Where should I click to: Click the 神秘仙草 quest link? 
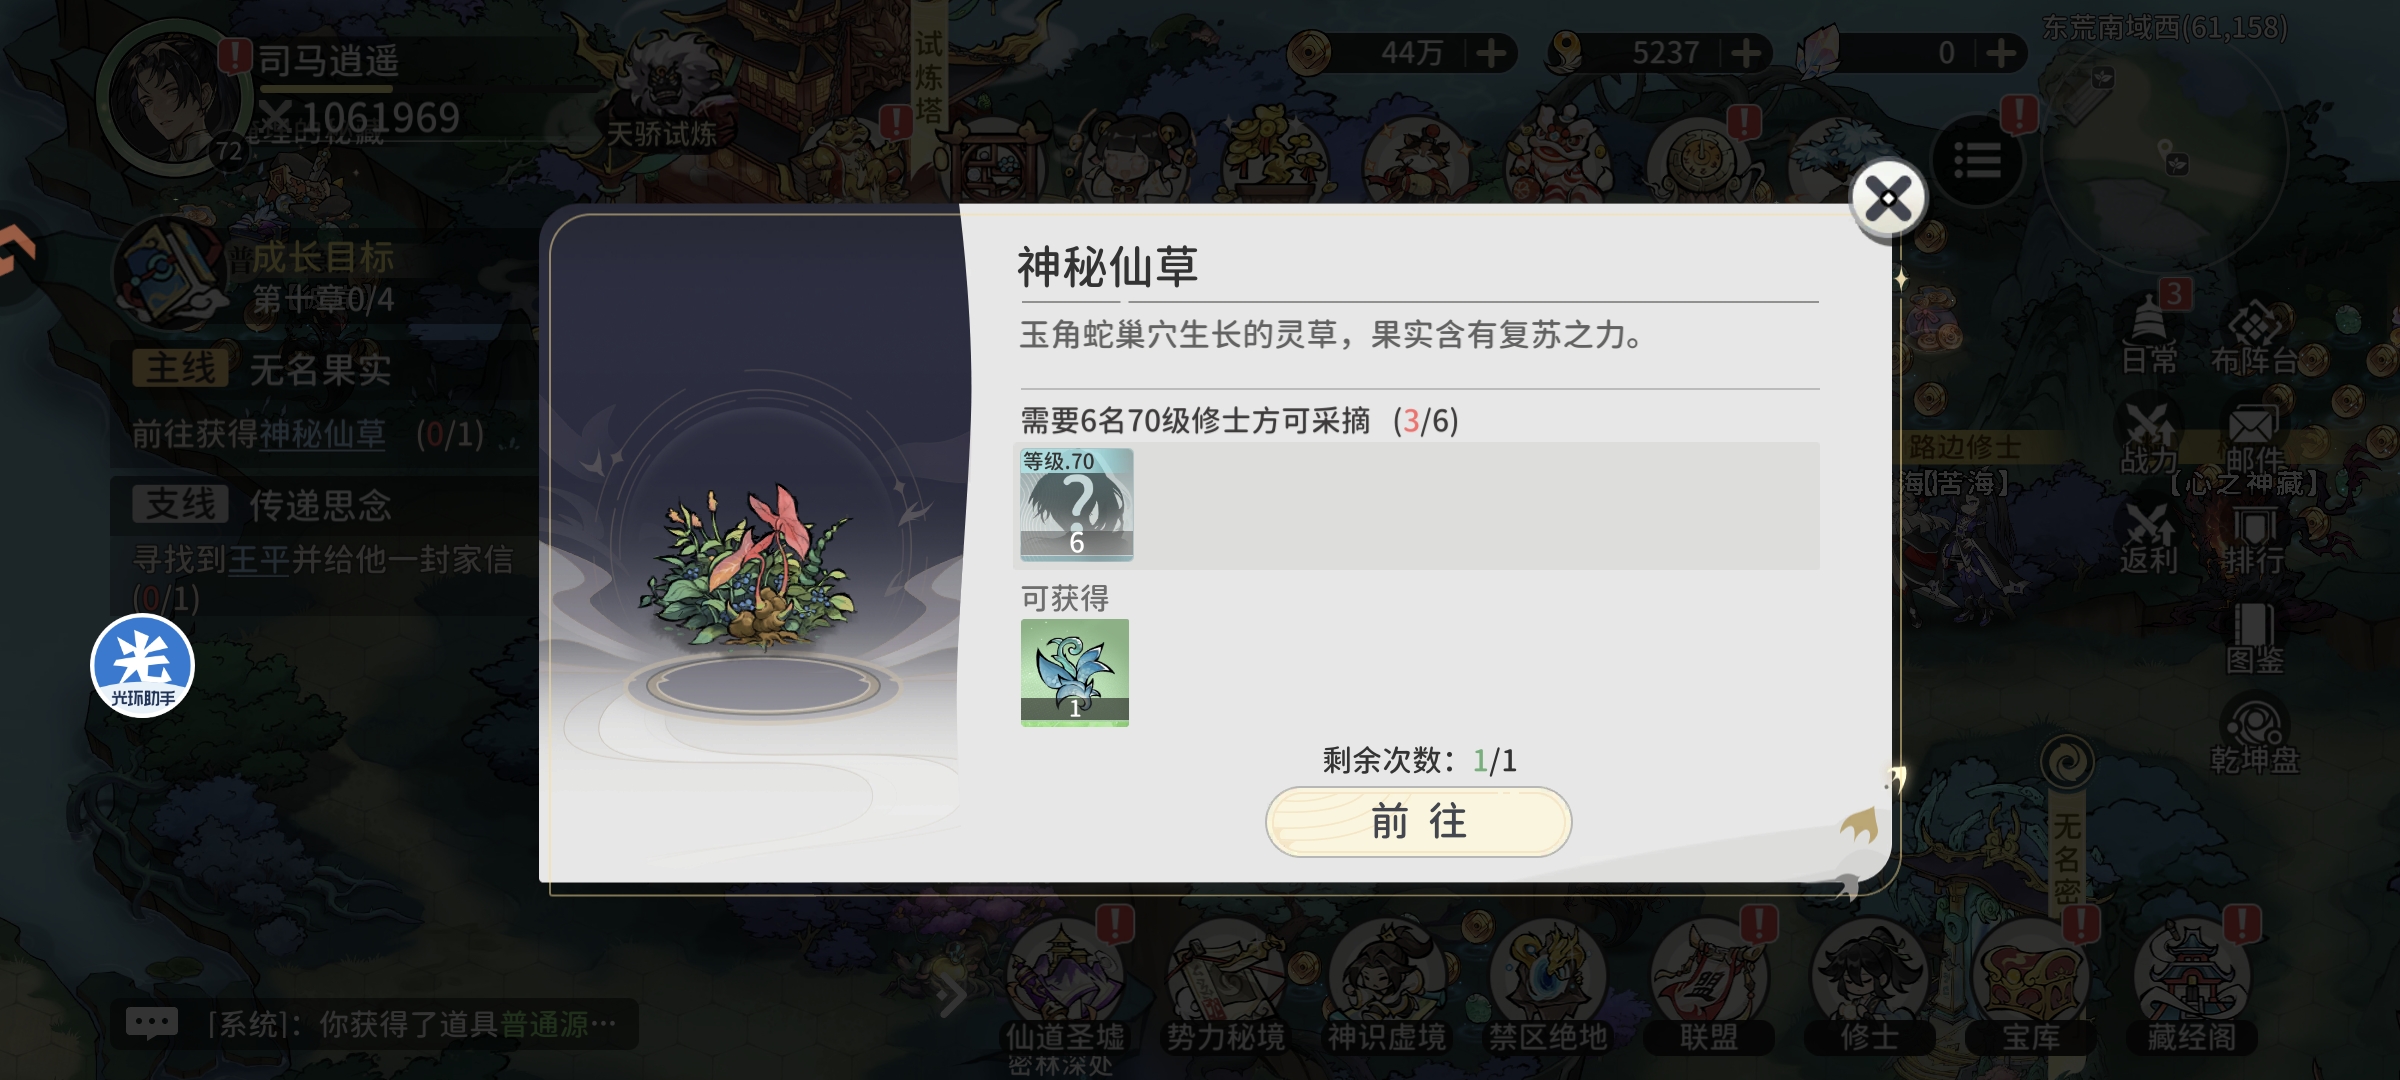322,434
